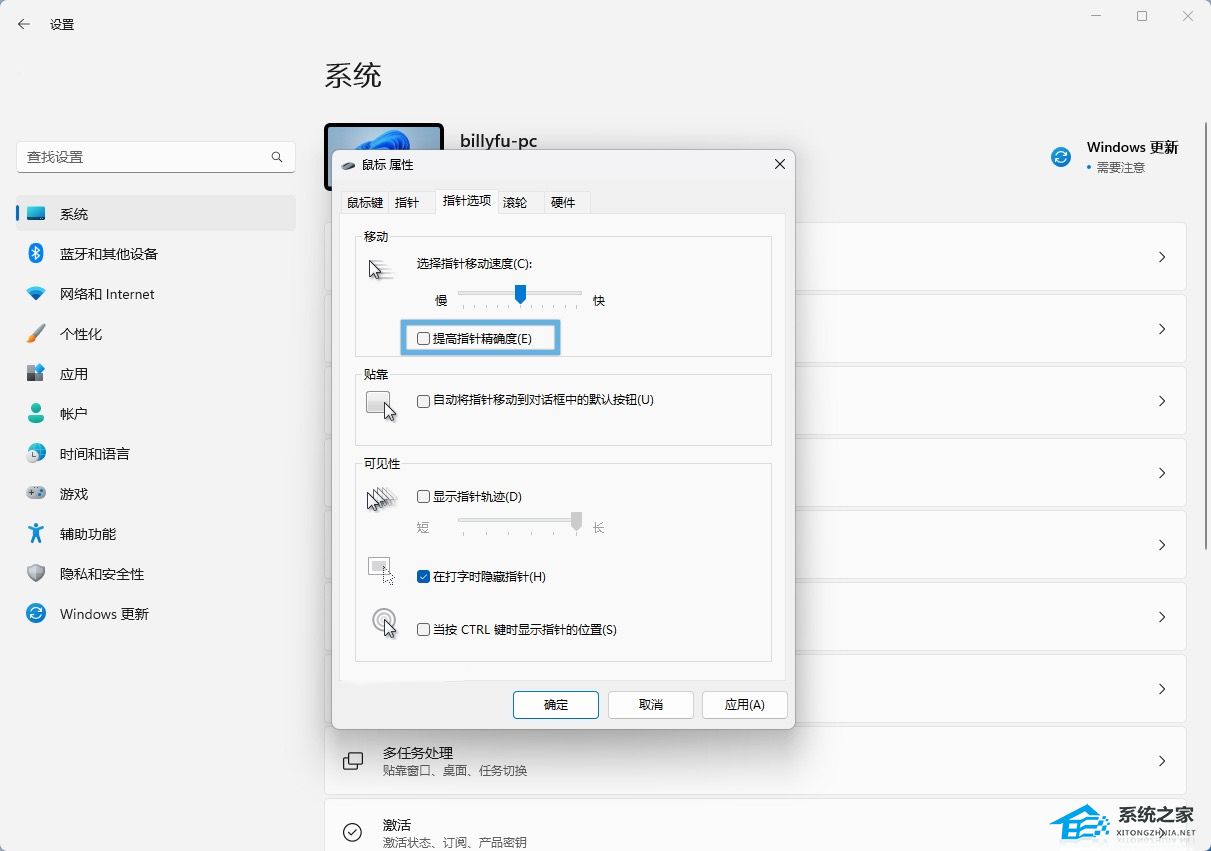Screen dimensions: 1211x851
Task: Open the 滚轮 tab
Action: (x=515, y=203)
